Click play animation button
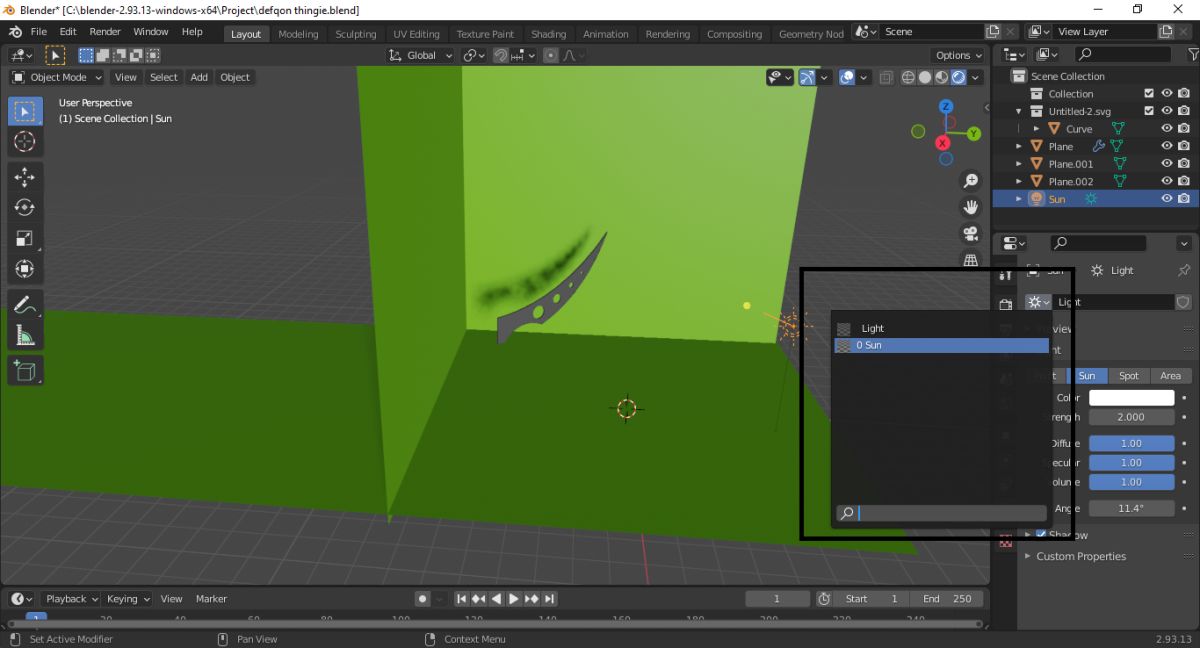Image resolution: width=1200 pixels, height=648 pixels. click(514, 599)
